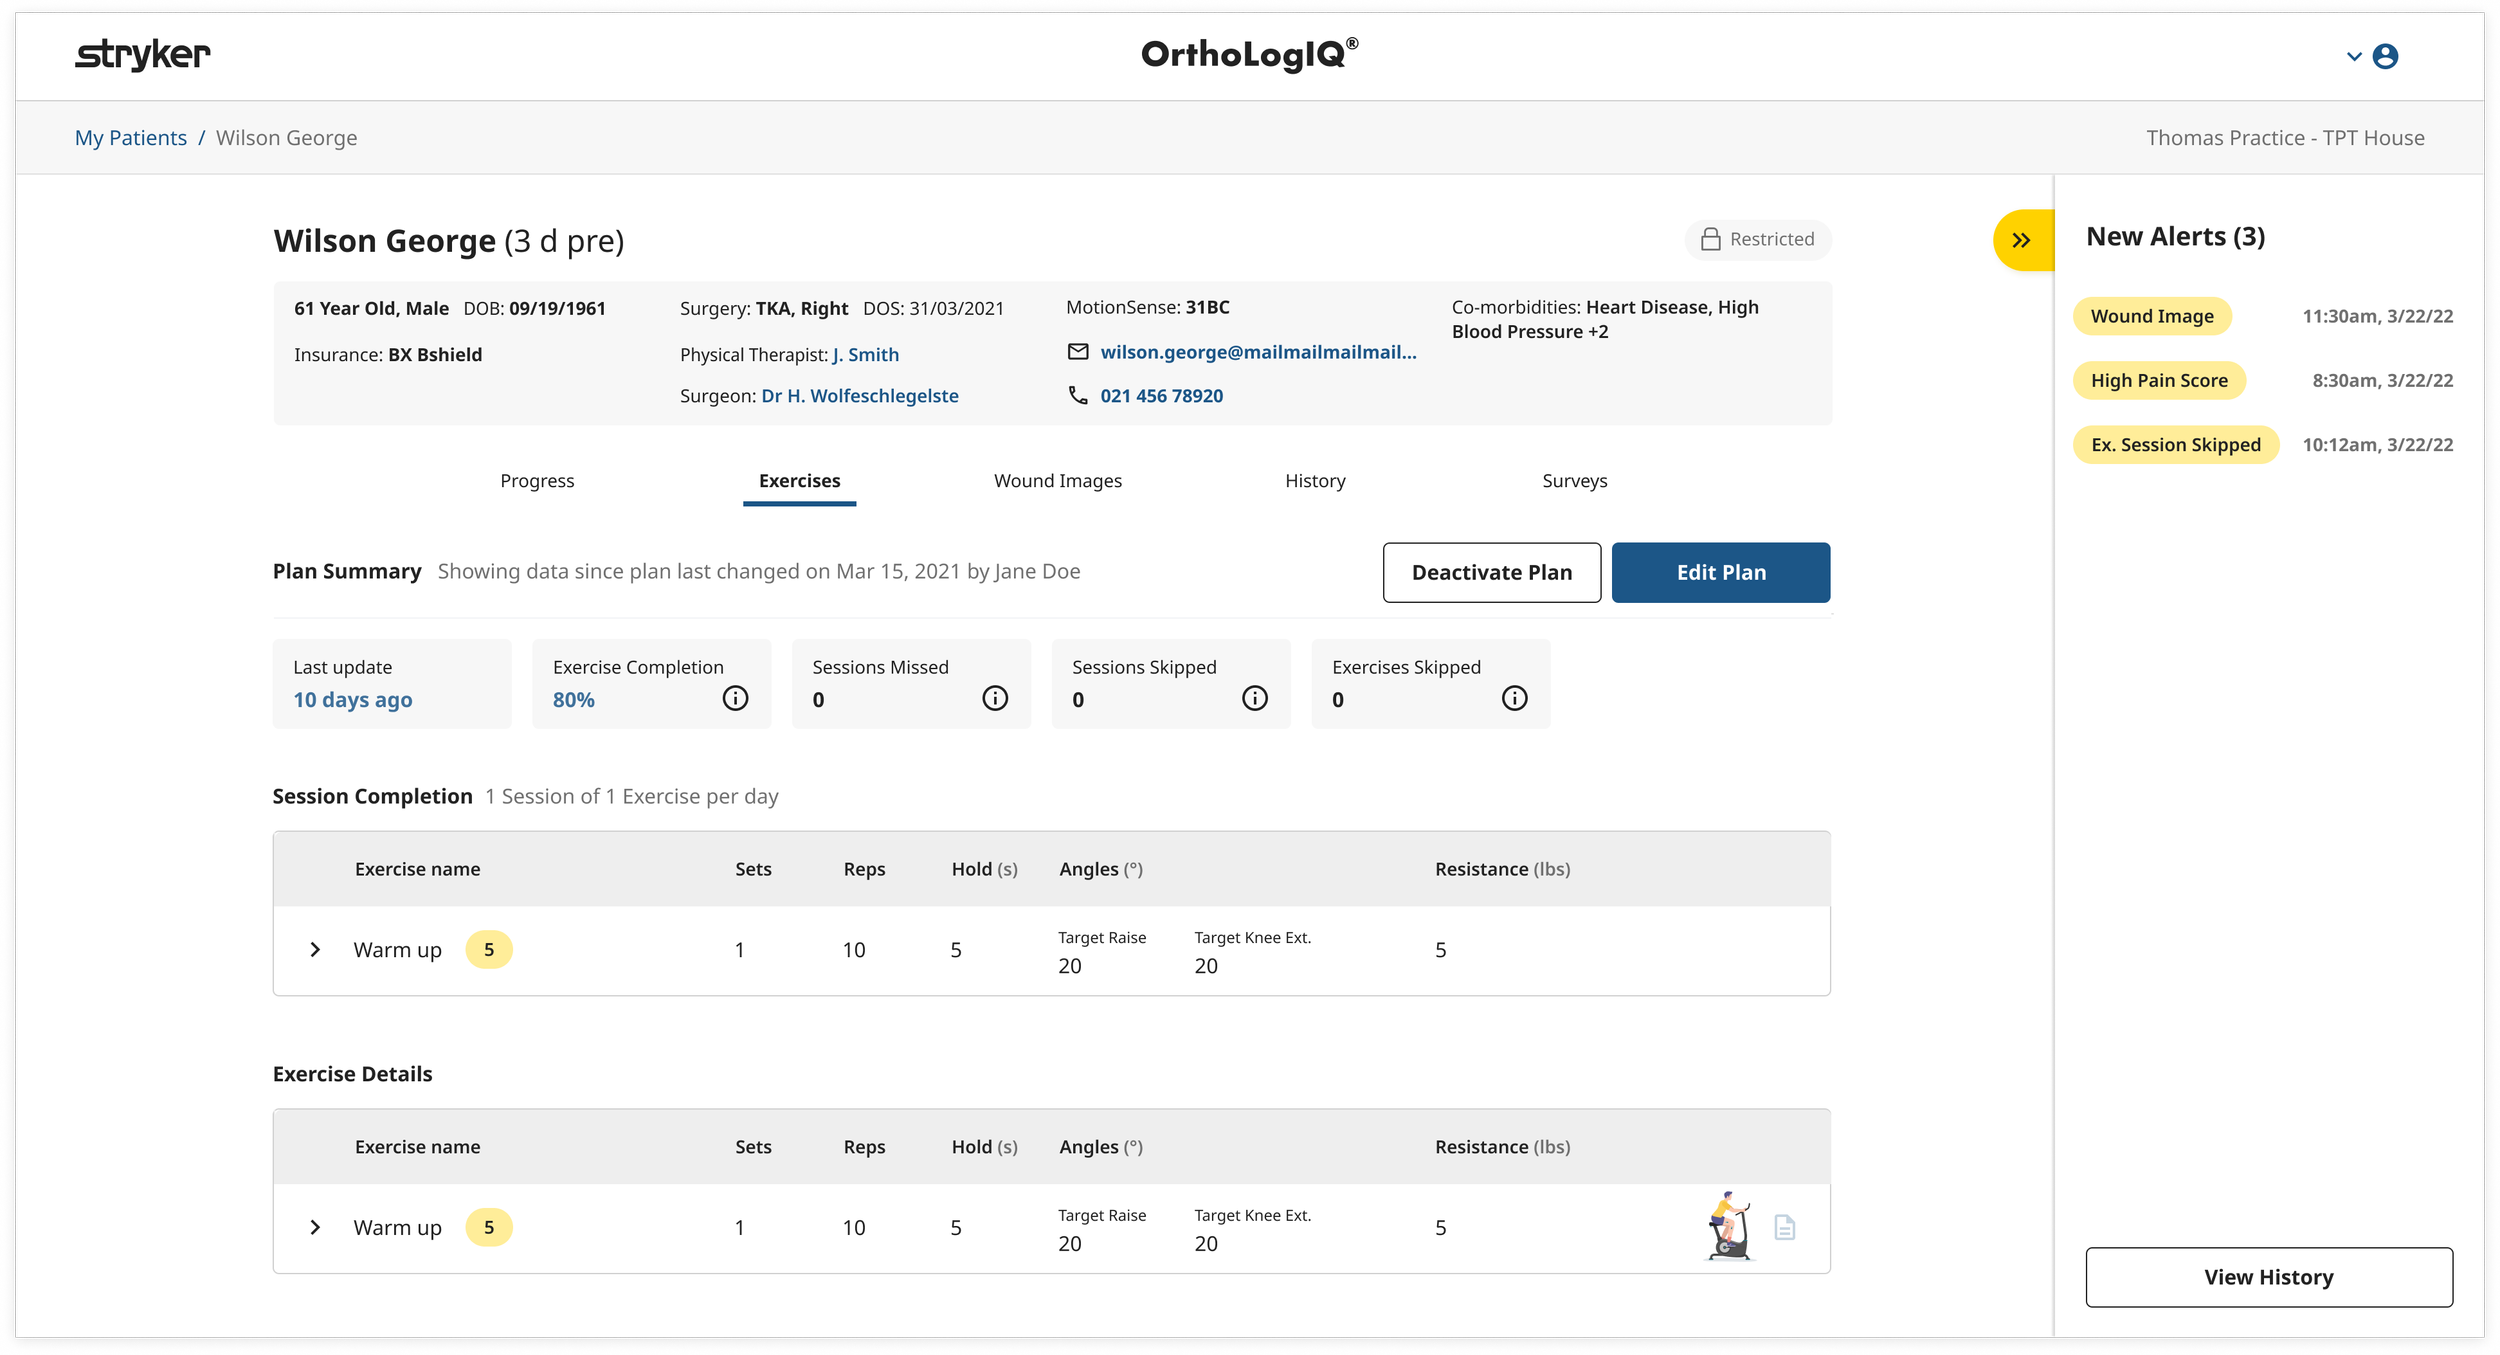Screen dimensions: 2500x1355
Task: Open the account dropdown chevron
Action: click(x=2353, y=57)
